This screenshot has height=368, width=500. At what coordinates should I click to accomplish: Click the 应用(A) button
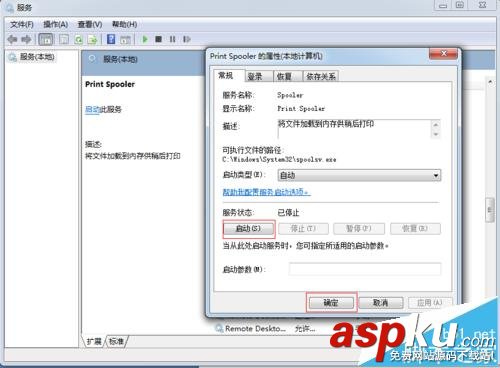click(x=430, y=303)
